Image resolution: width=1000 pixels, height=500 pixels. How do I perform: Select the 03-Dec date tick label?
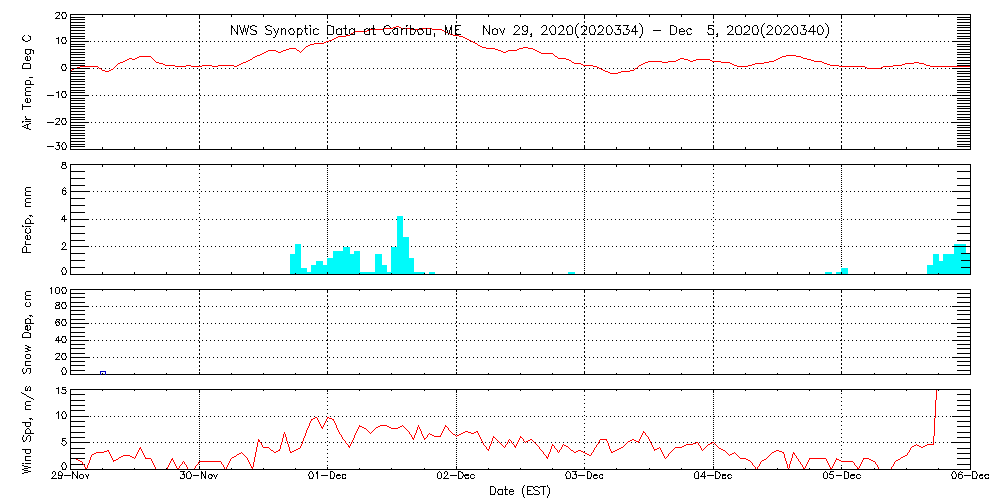(585, 478)
